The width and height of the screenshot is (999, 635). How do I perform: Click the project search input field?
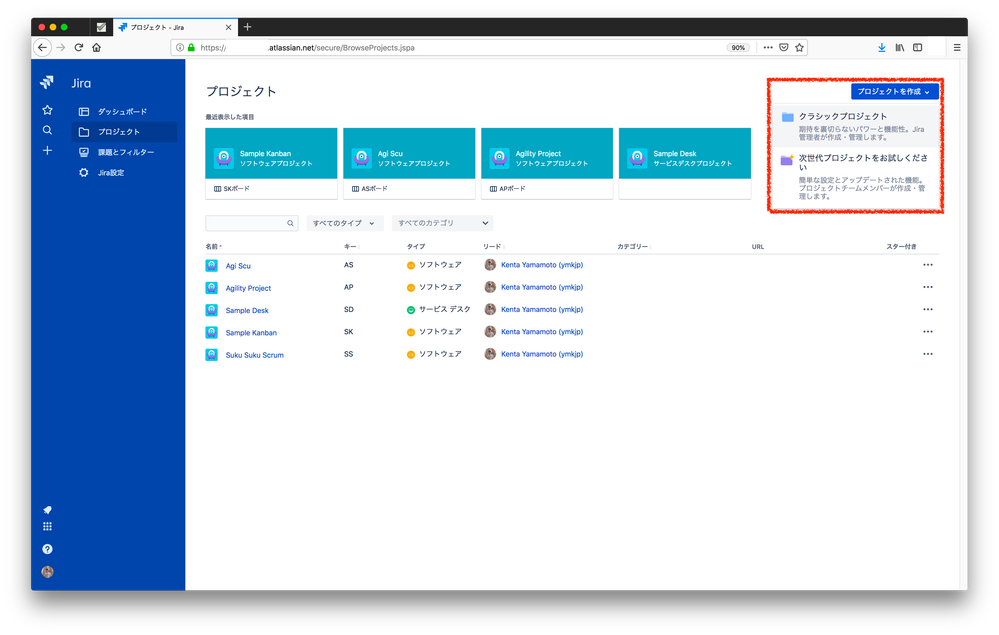(x=252, y=224)
